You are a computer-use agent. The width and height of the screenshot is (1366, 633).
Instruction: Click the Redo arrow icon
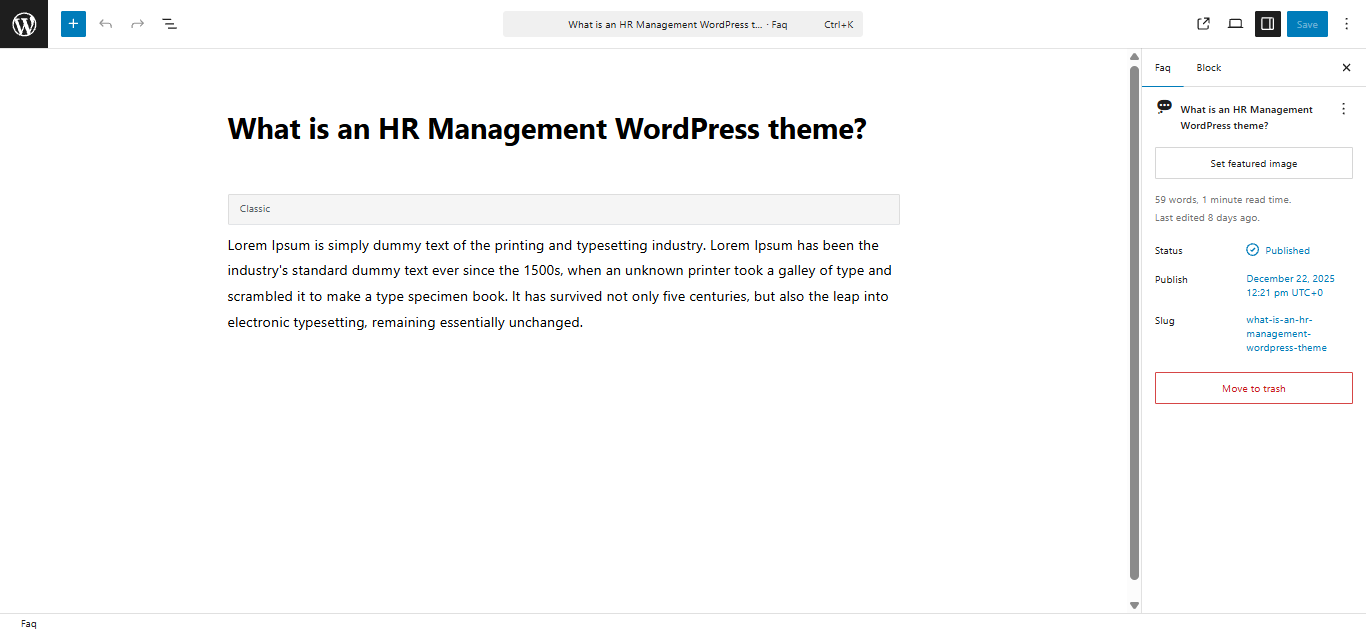[x=138, y=24]
